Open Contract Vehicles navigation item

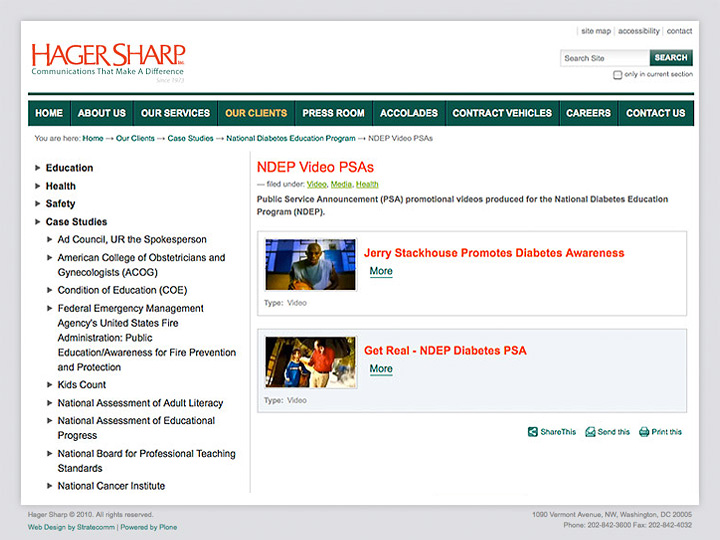tap(501, 113)
